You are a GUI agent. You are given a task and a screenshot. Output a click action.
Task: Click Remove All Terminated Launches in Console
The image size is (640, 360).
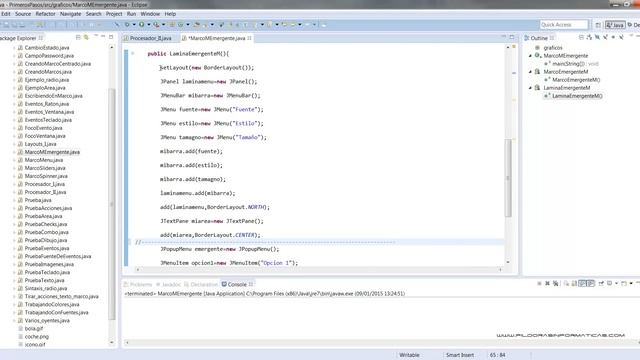[x=556, y=283]
